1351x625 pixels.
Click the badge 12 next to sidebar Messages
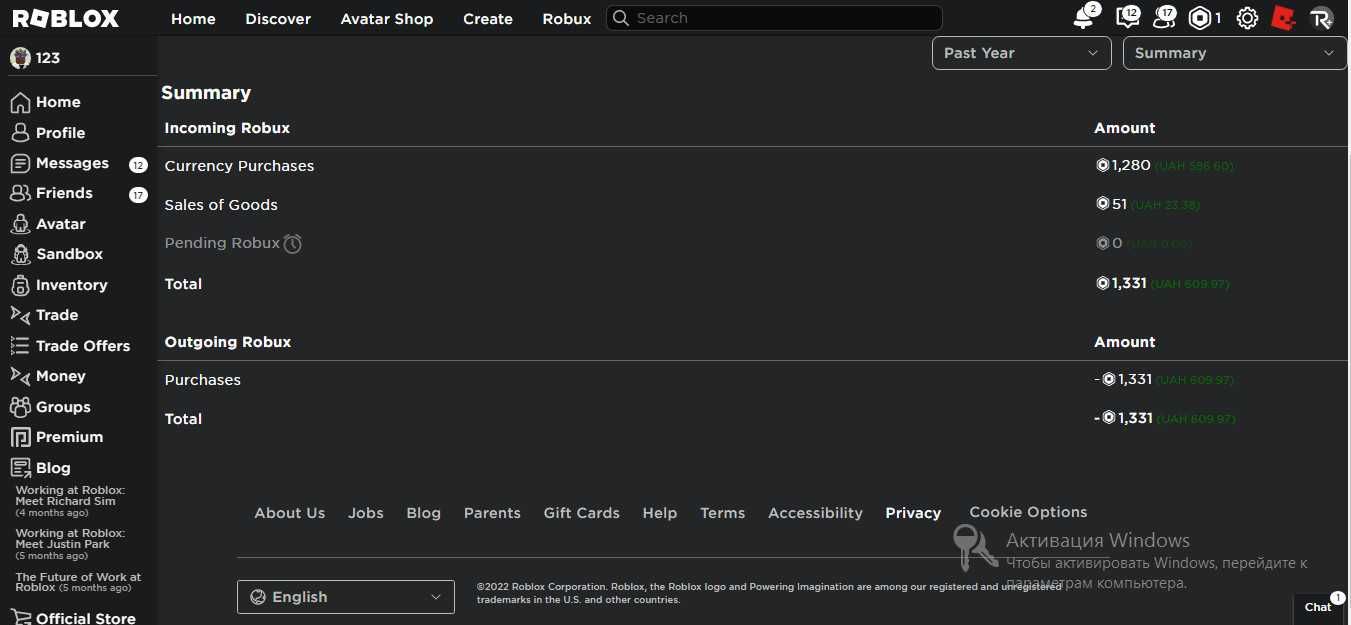pos(138,165)
